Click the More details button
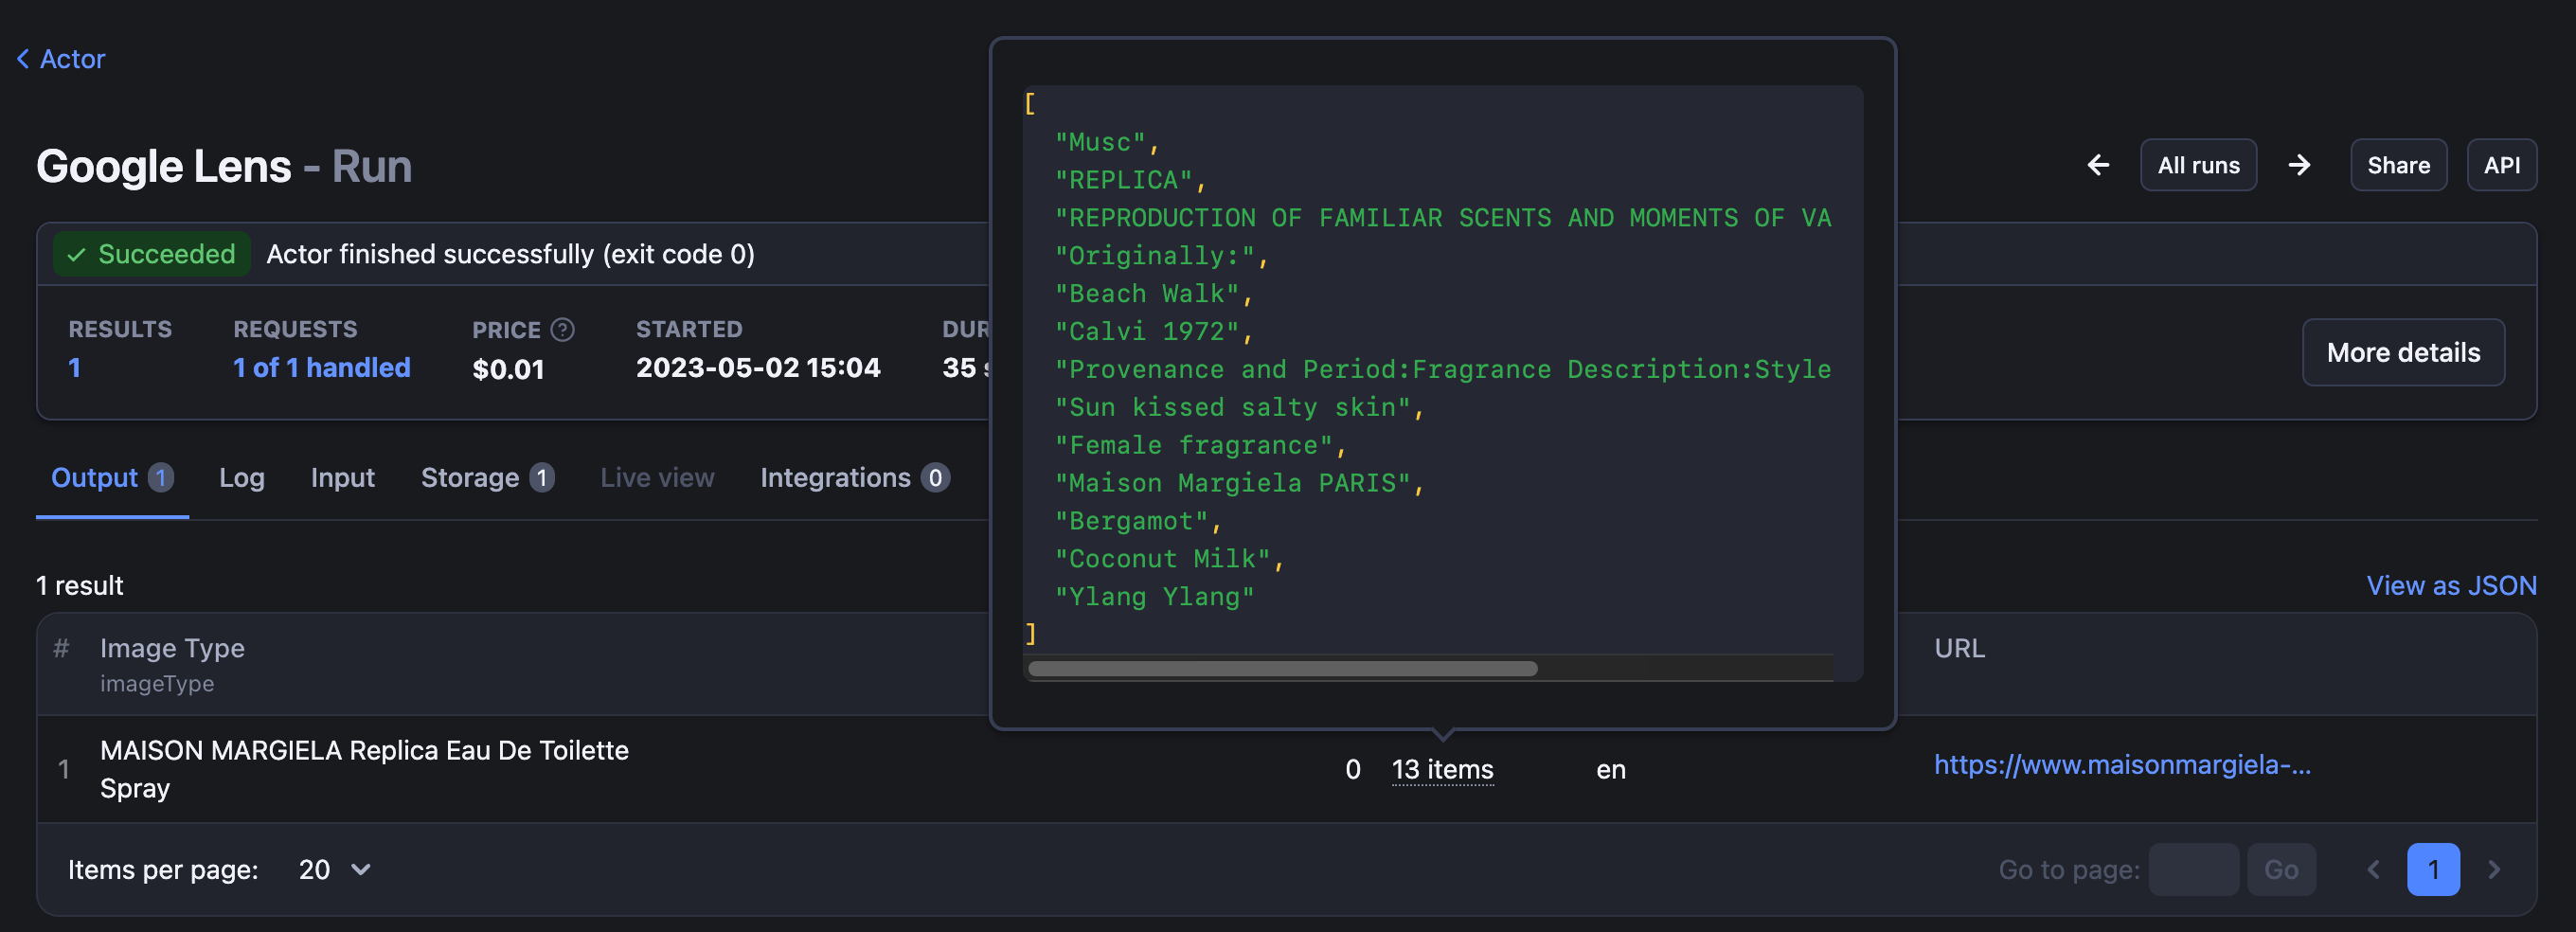The height and width of the screenshot is (932, 2576). (2402, 352)
